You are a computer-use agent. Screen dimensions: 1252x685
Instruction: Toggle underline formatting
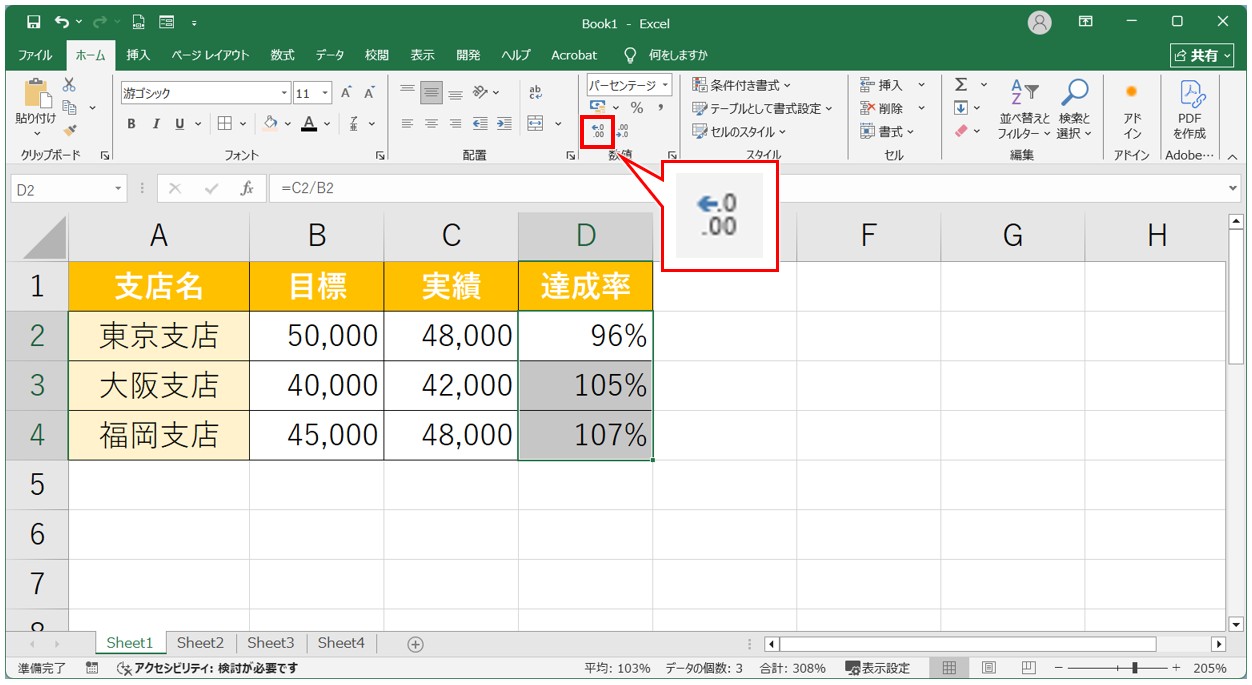tap(180, 124)
